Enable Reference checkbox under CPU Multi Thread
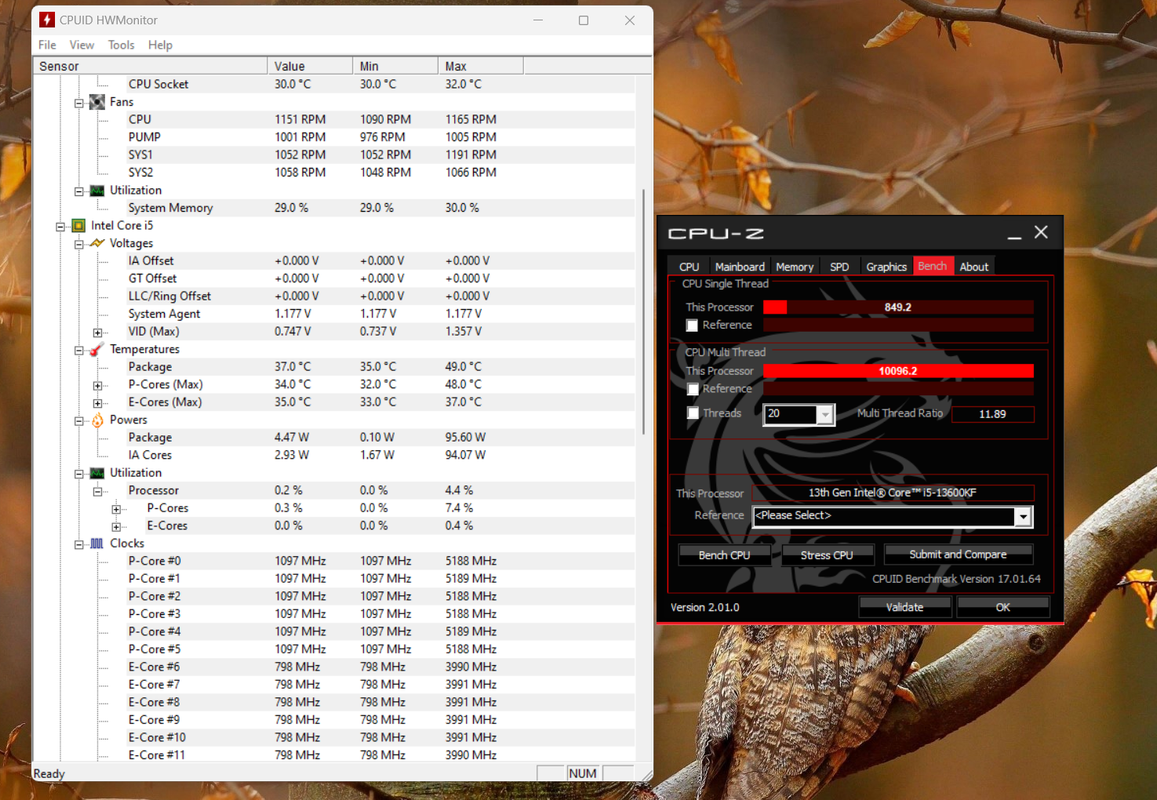The image size is (1157, 800). (693, 389)
